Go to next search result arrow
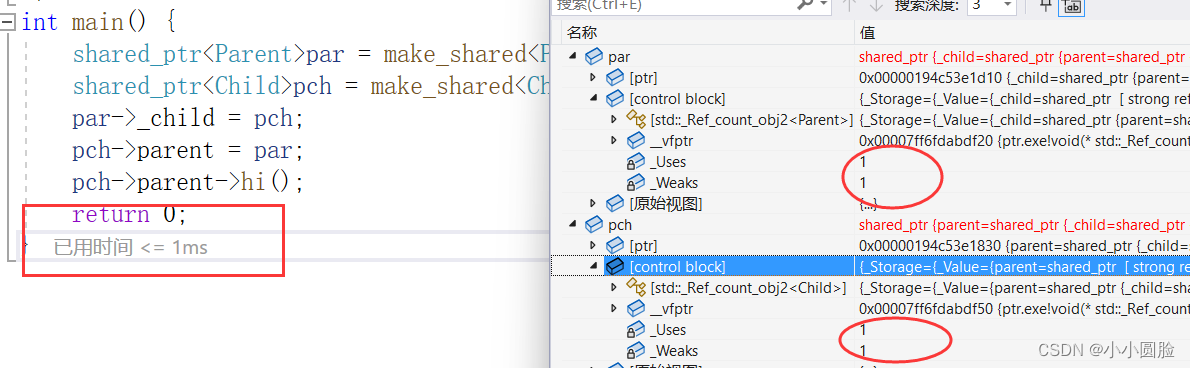This screenshot has height=368, width=1190. coord(876,5)
